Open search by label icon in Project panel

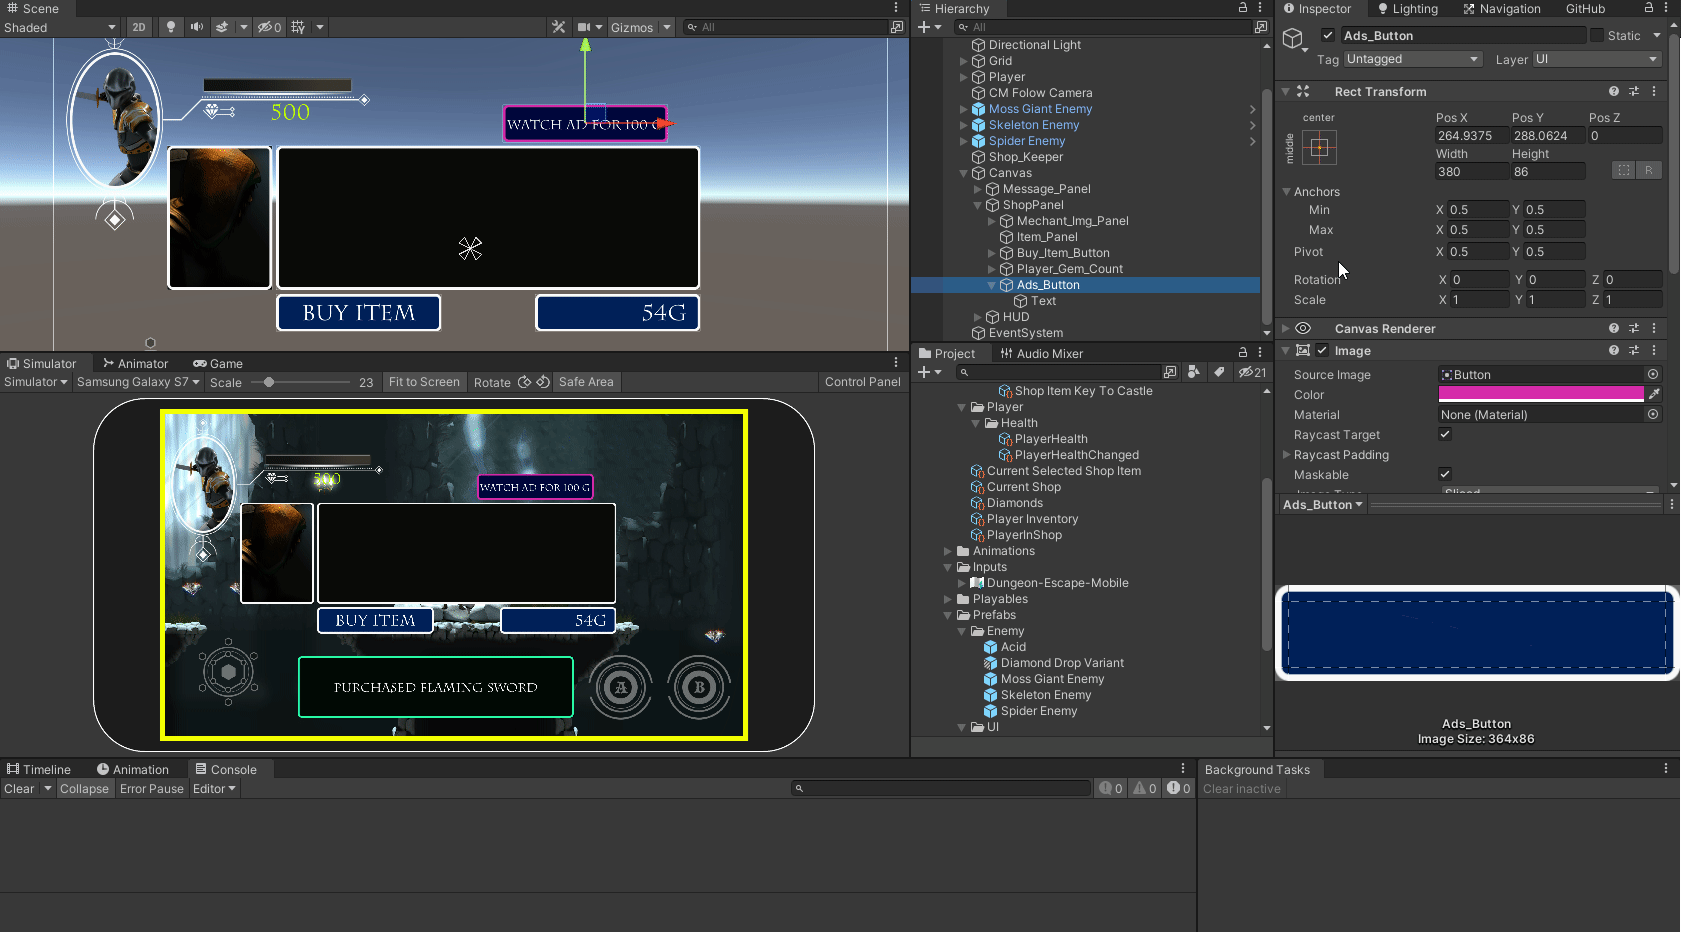(x=1219, y=372)
